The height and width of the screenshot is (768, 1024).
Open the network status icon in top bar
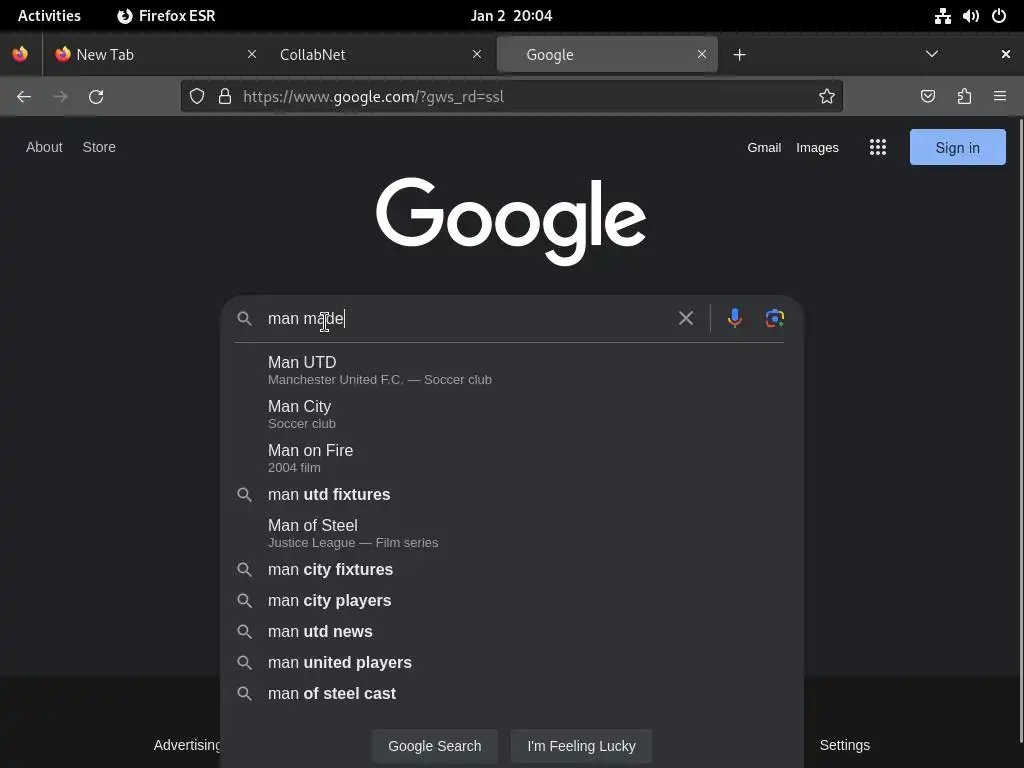click(942, 16)
